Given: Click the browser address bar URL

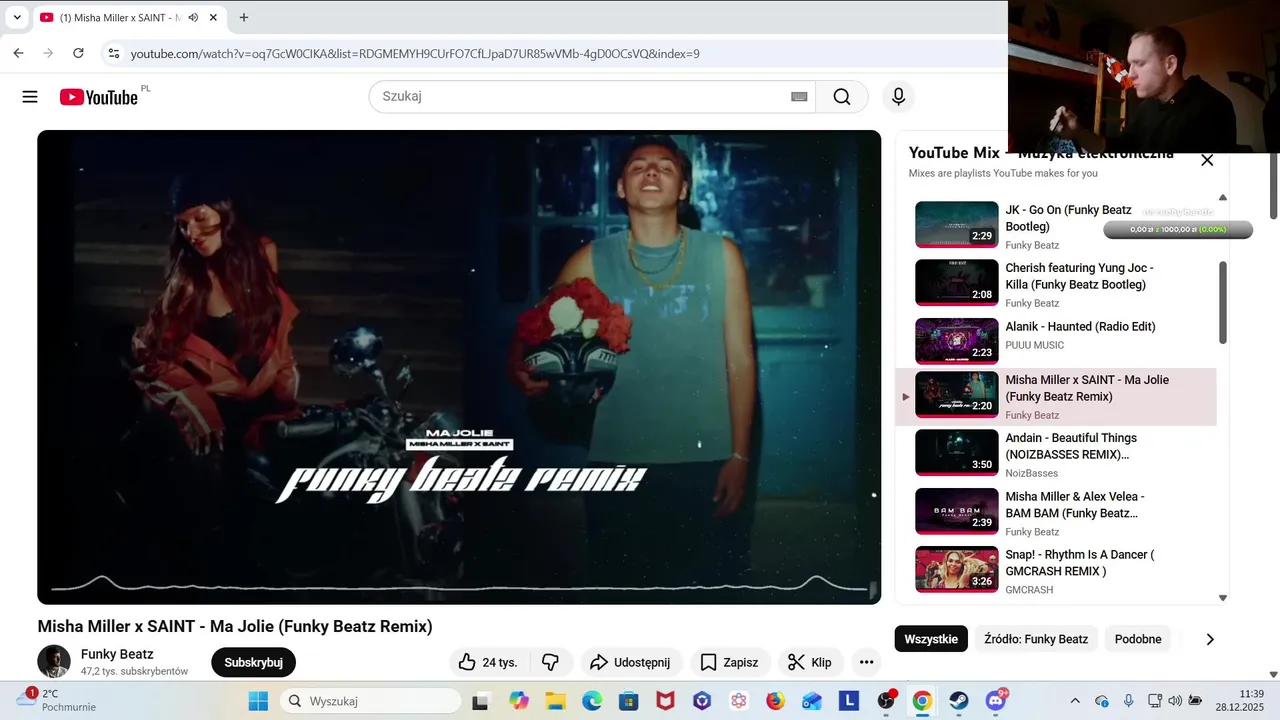Looking at the screenshot, I should pos(415,54).
